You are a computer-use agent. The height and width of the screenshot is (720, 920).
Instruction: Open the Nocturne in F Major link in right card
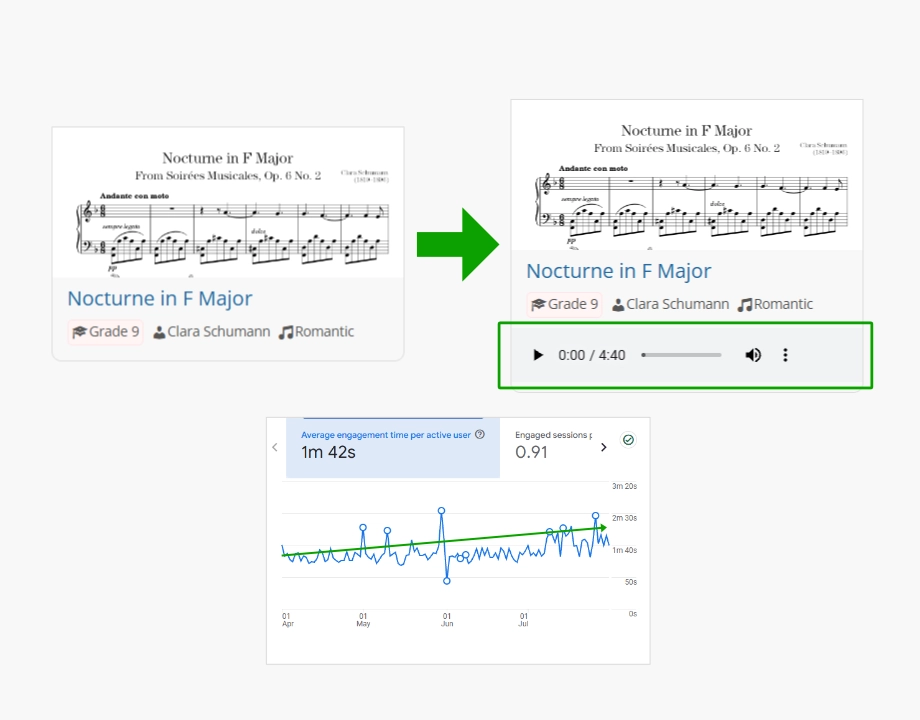pos(618,271)
